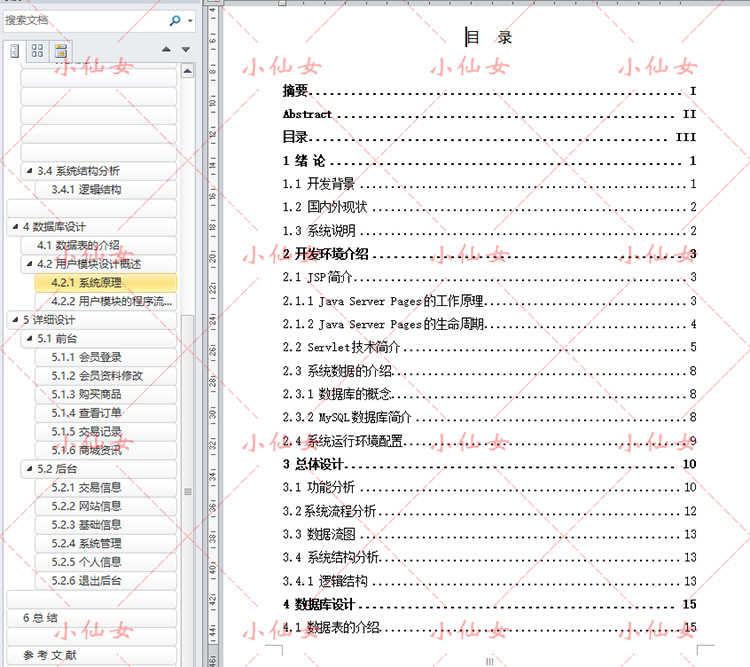Screen dimensions: 750x667
Task: Click the 1.3 系统说明 contents entry
Action: click(x=489, y=231)
